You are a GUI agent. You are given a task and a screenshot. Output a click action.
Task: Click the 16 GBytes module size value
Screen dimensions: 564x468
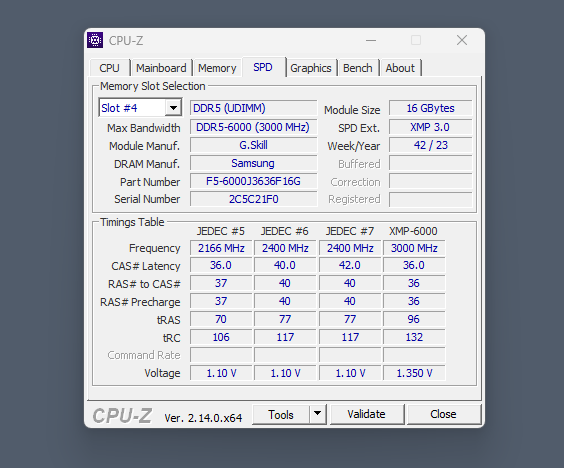[431, 108]
